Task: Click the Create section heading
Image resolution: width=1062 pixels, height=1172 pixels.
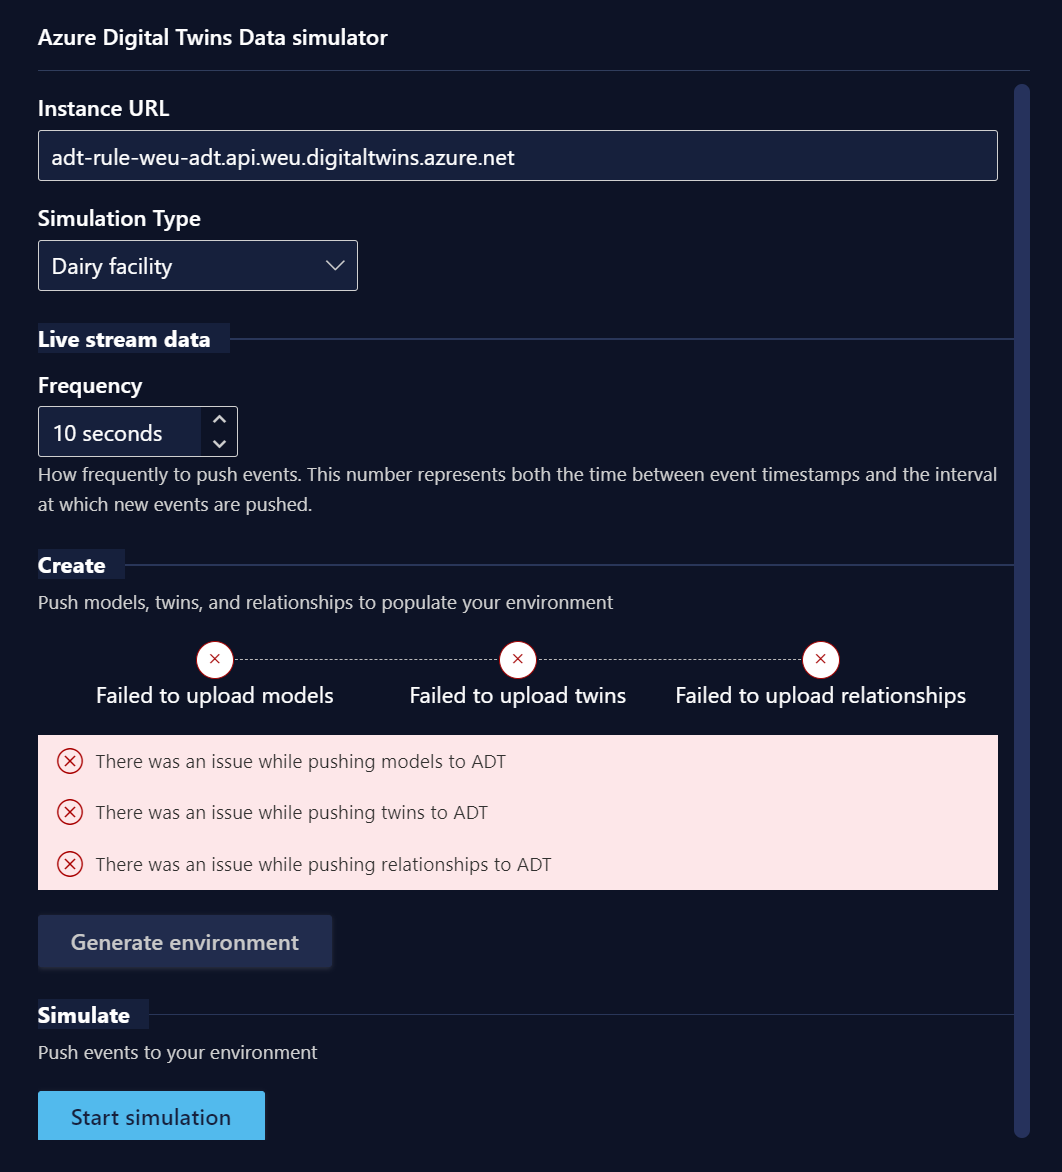Action: click(x=72, y=565)
